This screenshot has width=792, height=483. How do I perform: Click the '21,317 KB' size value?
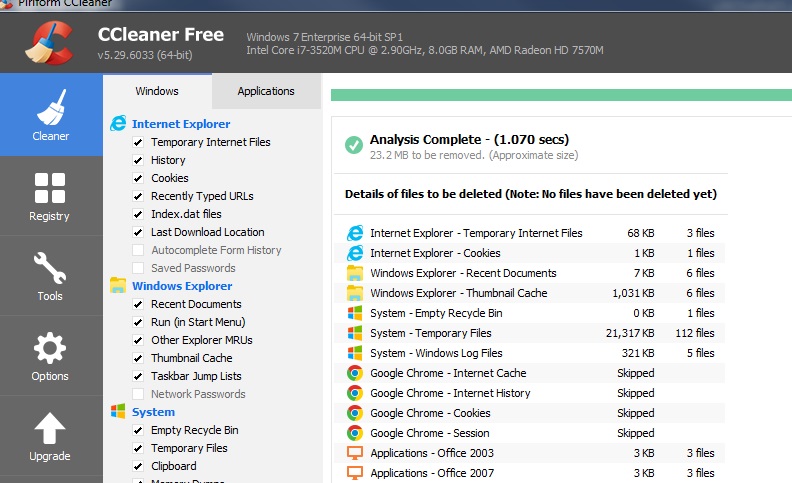[630, 333]
